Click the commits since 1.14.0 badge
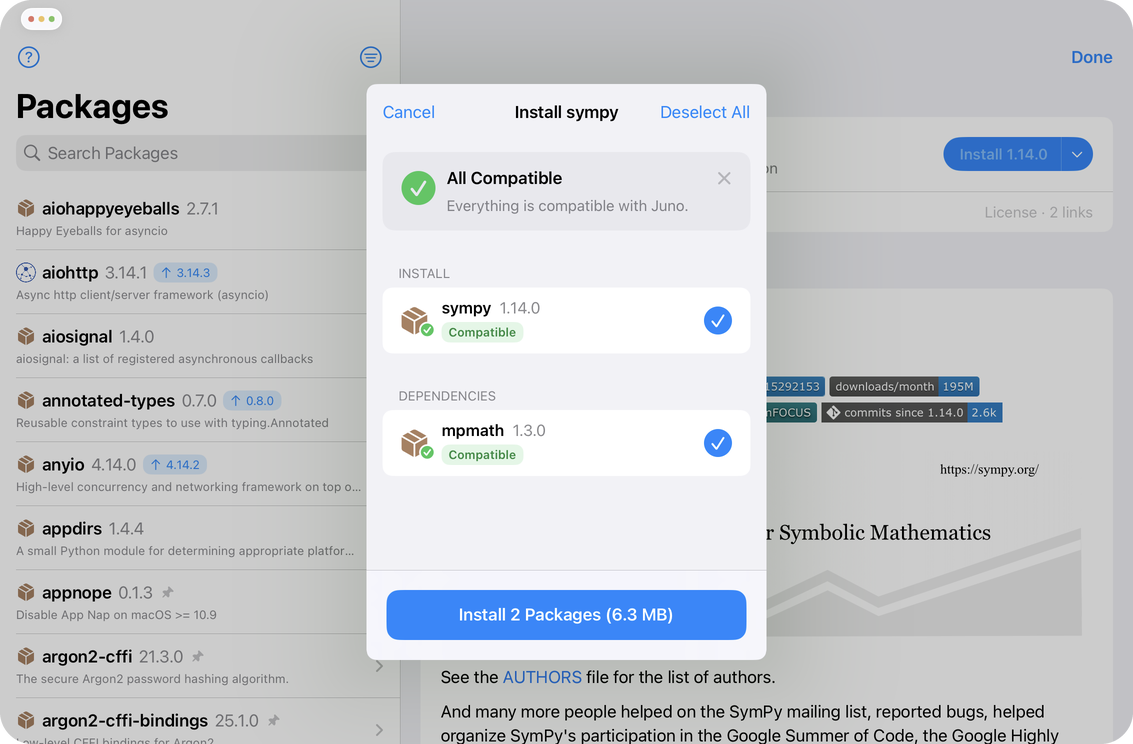 (x=911, y=412)
